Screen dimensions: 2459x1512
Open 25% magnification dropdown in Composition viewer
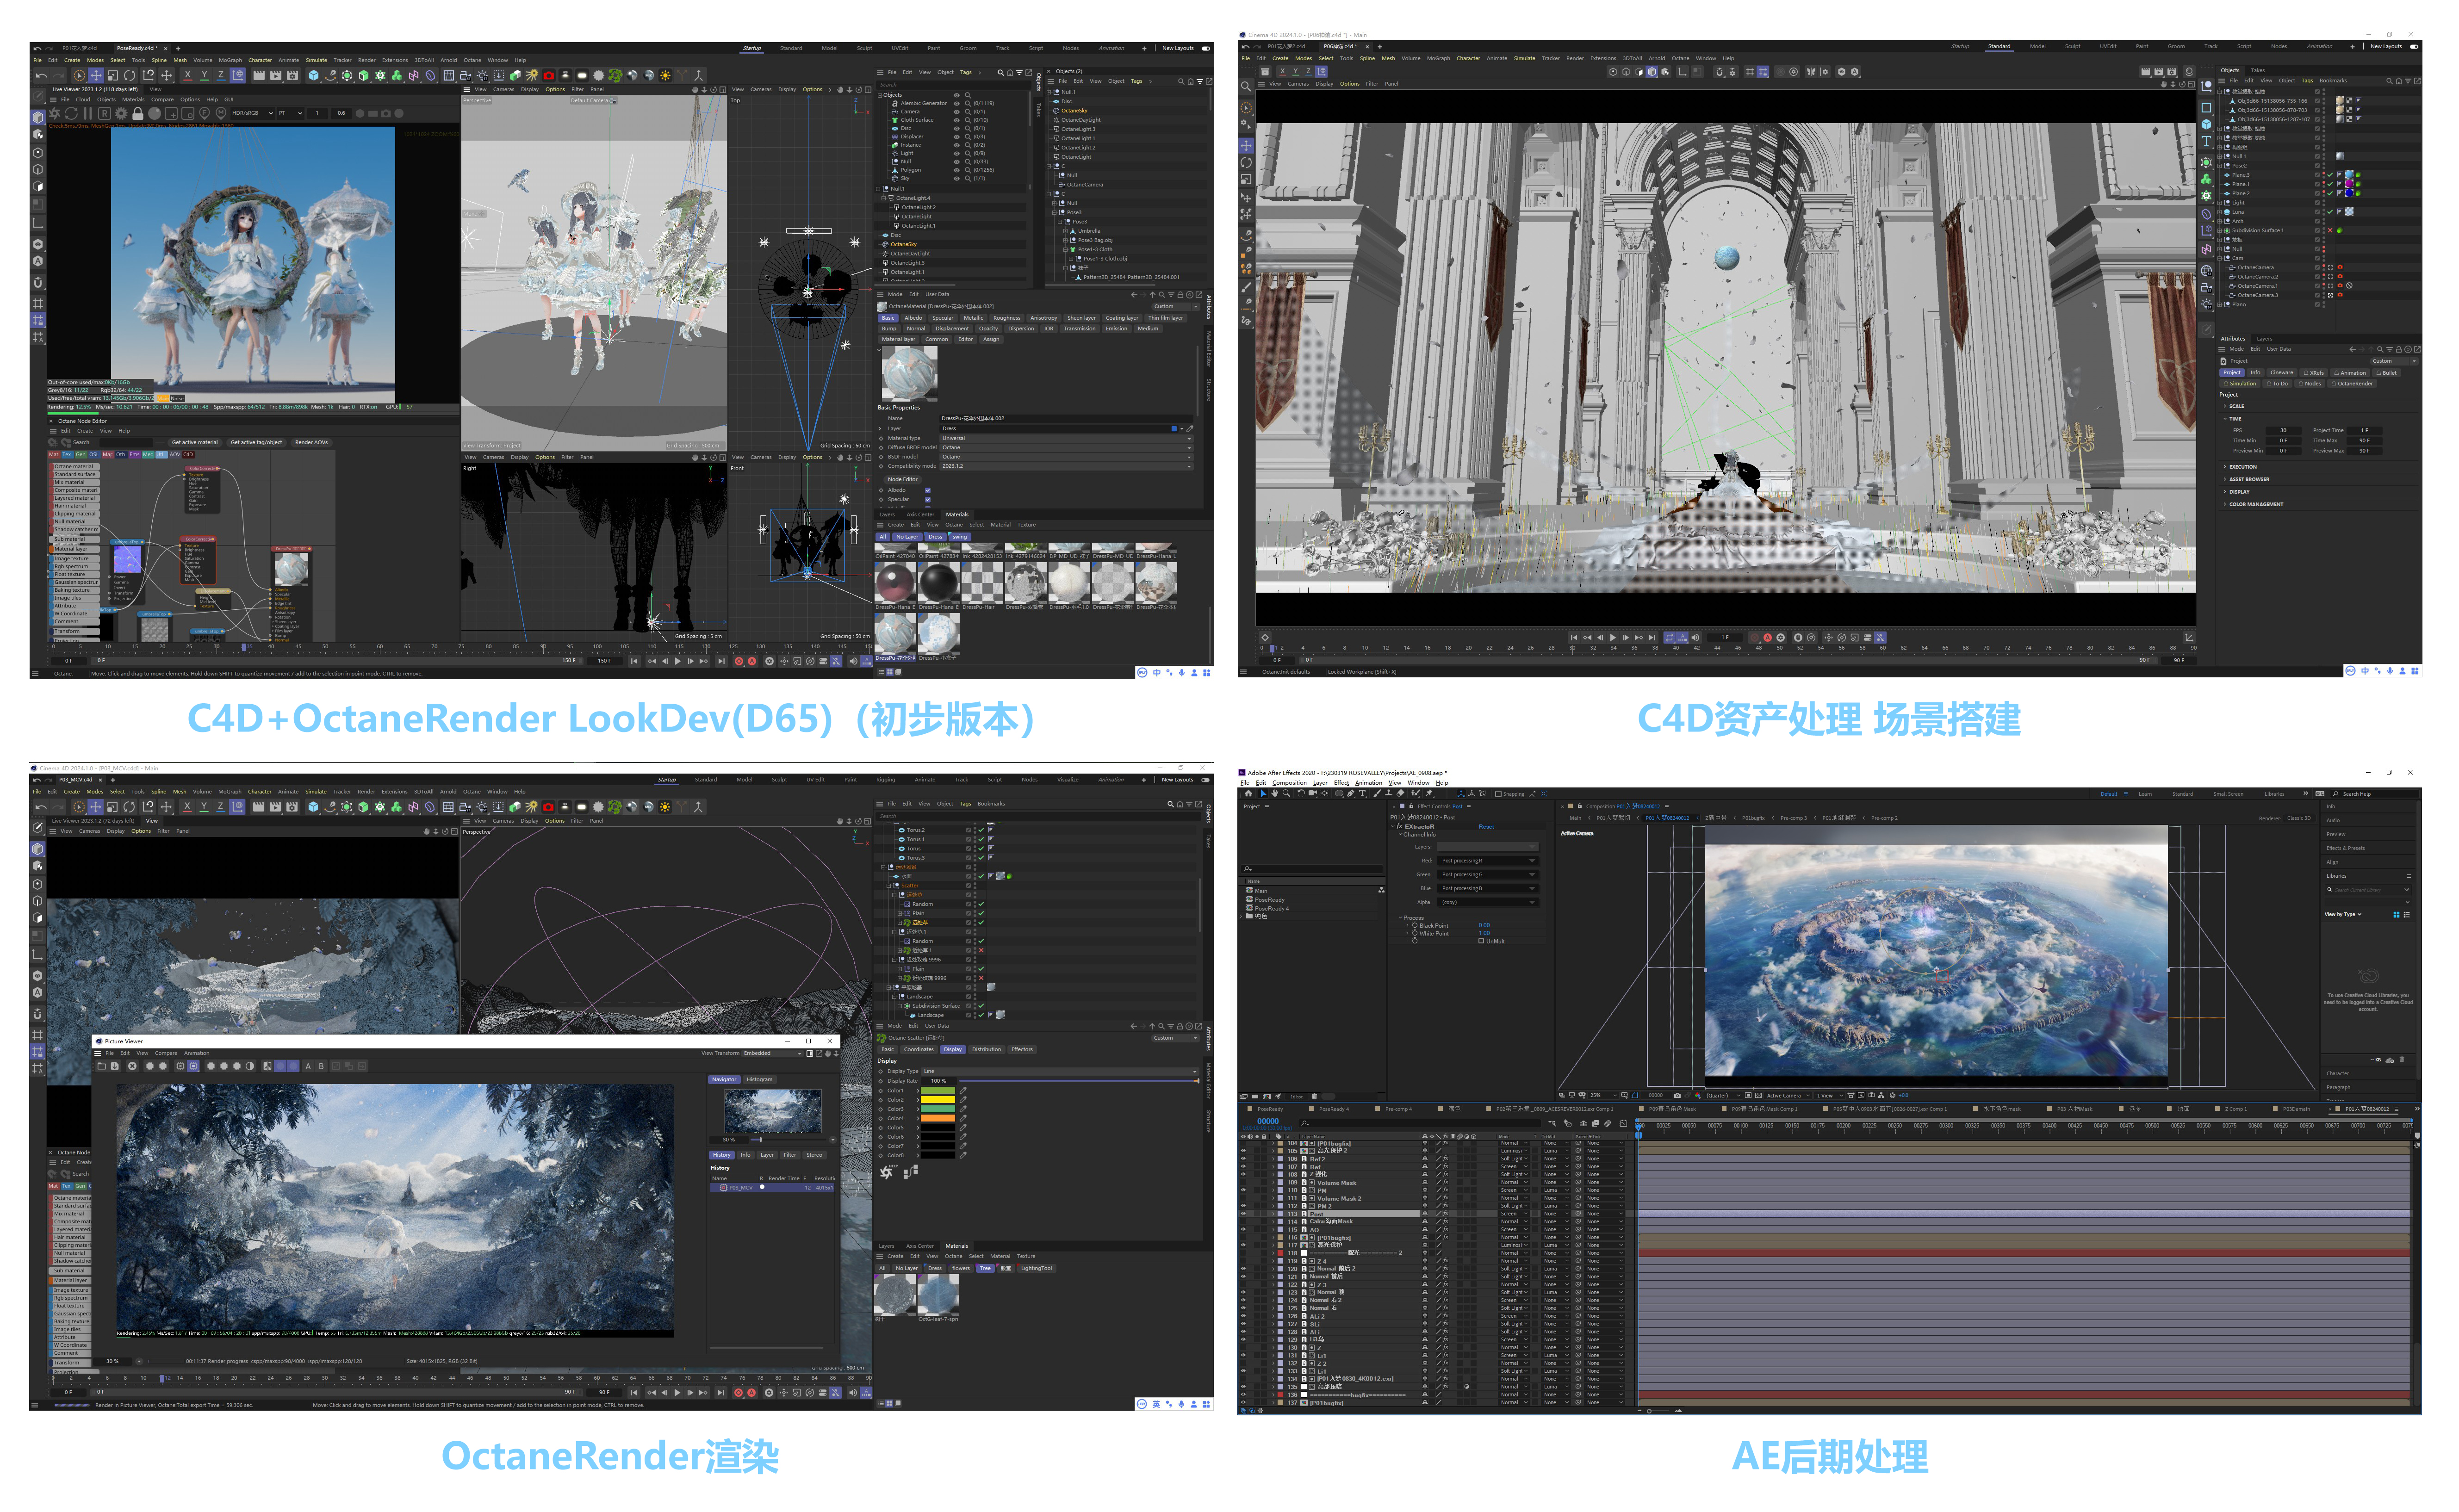pos(1603,1096)
